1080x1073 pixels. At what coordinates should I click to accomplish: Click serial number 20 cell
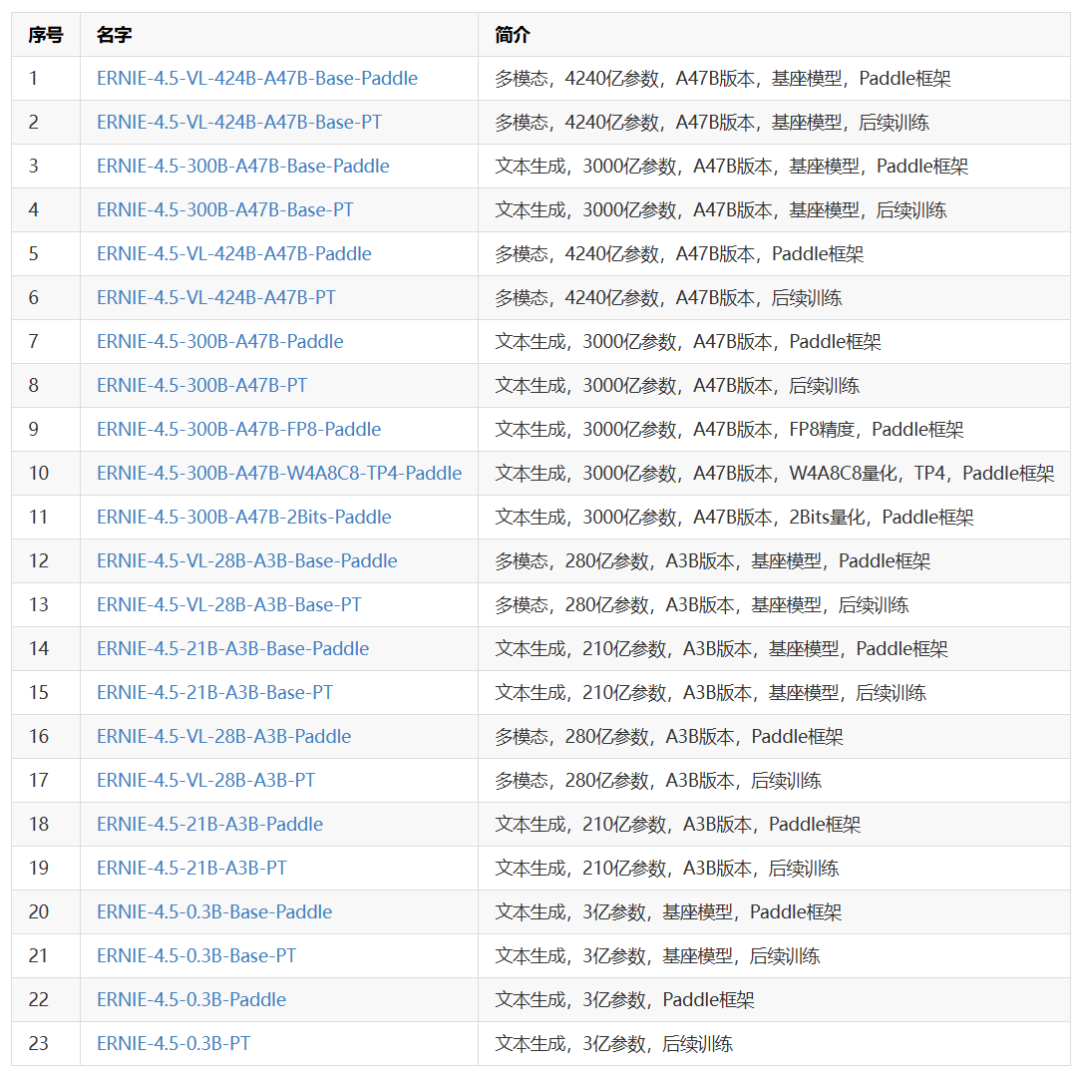pos(45,912)
